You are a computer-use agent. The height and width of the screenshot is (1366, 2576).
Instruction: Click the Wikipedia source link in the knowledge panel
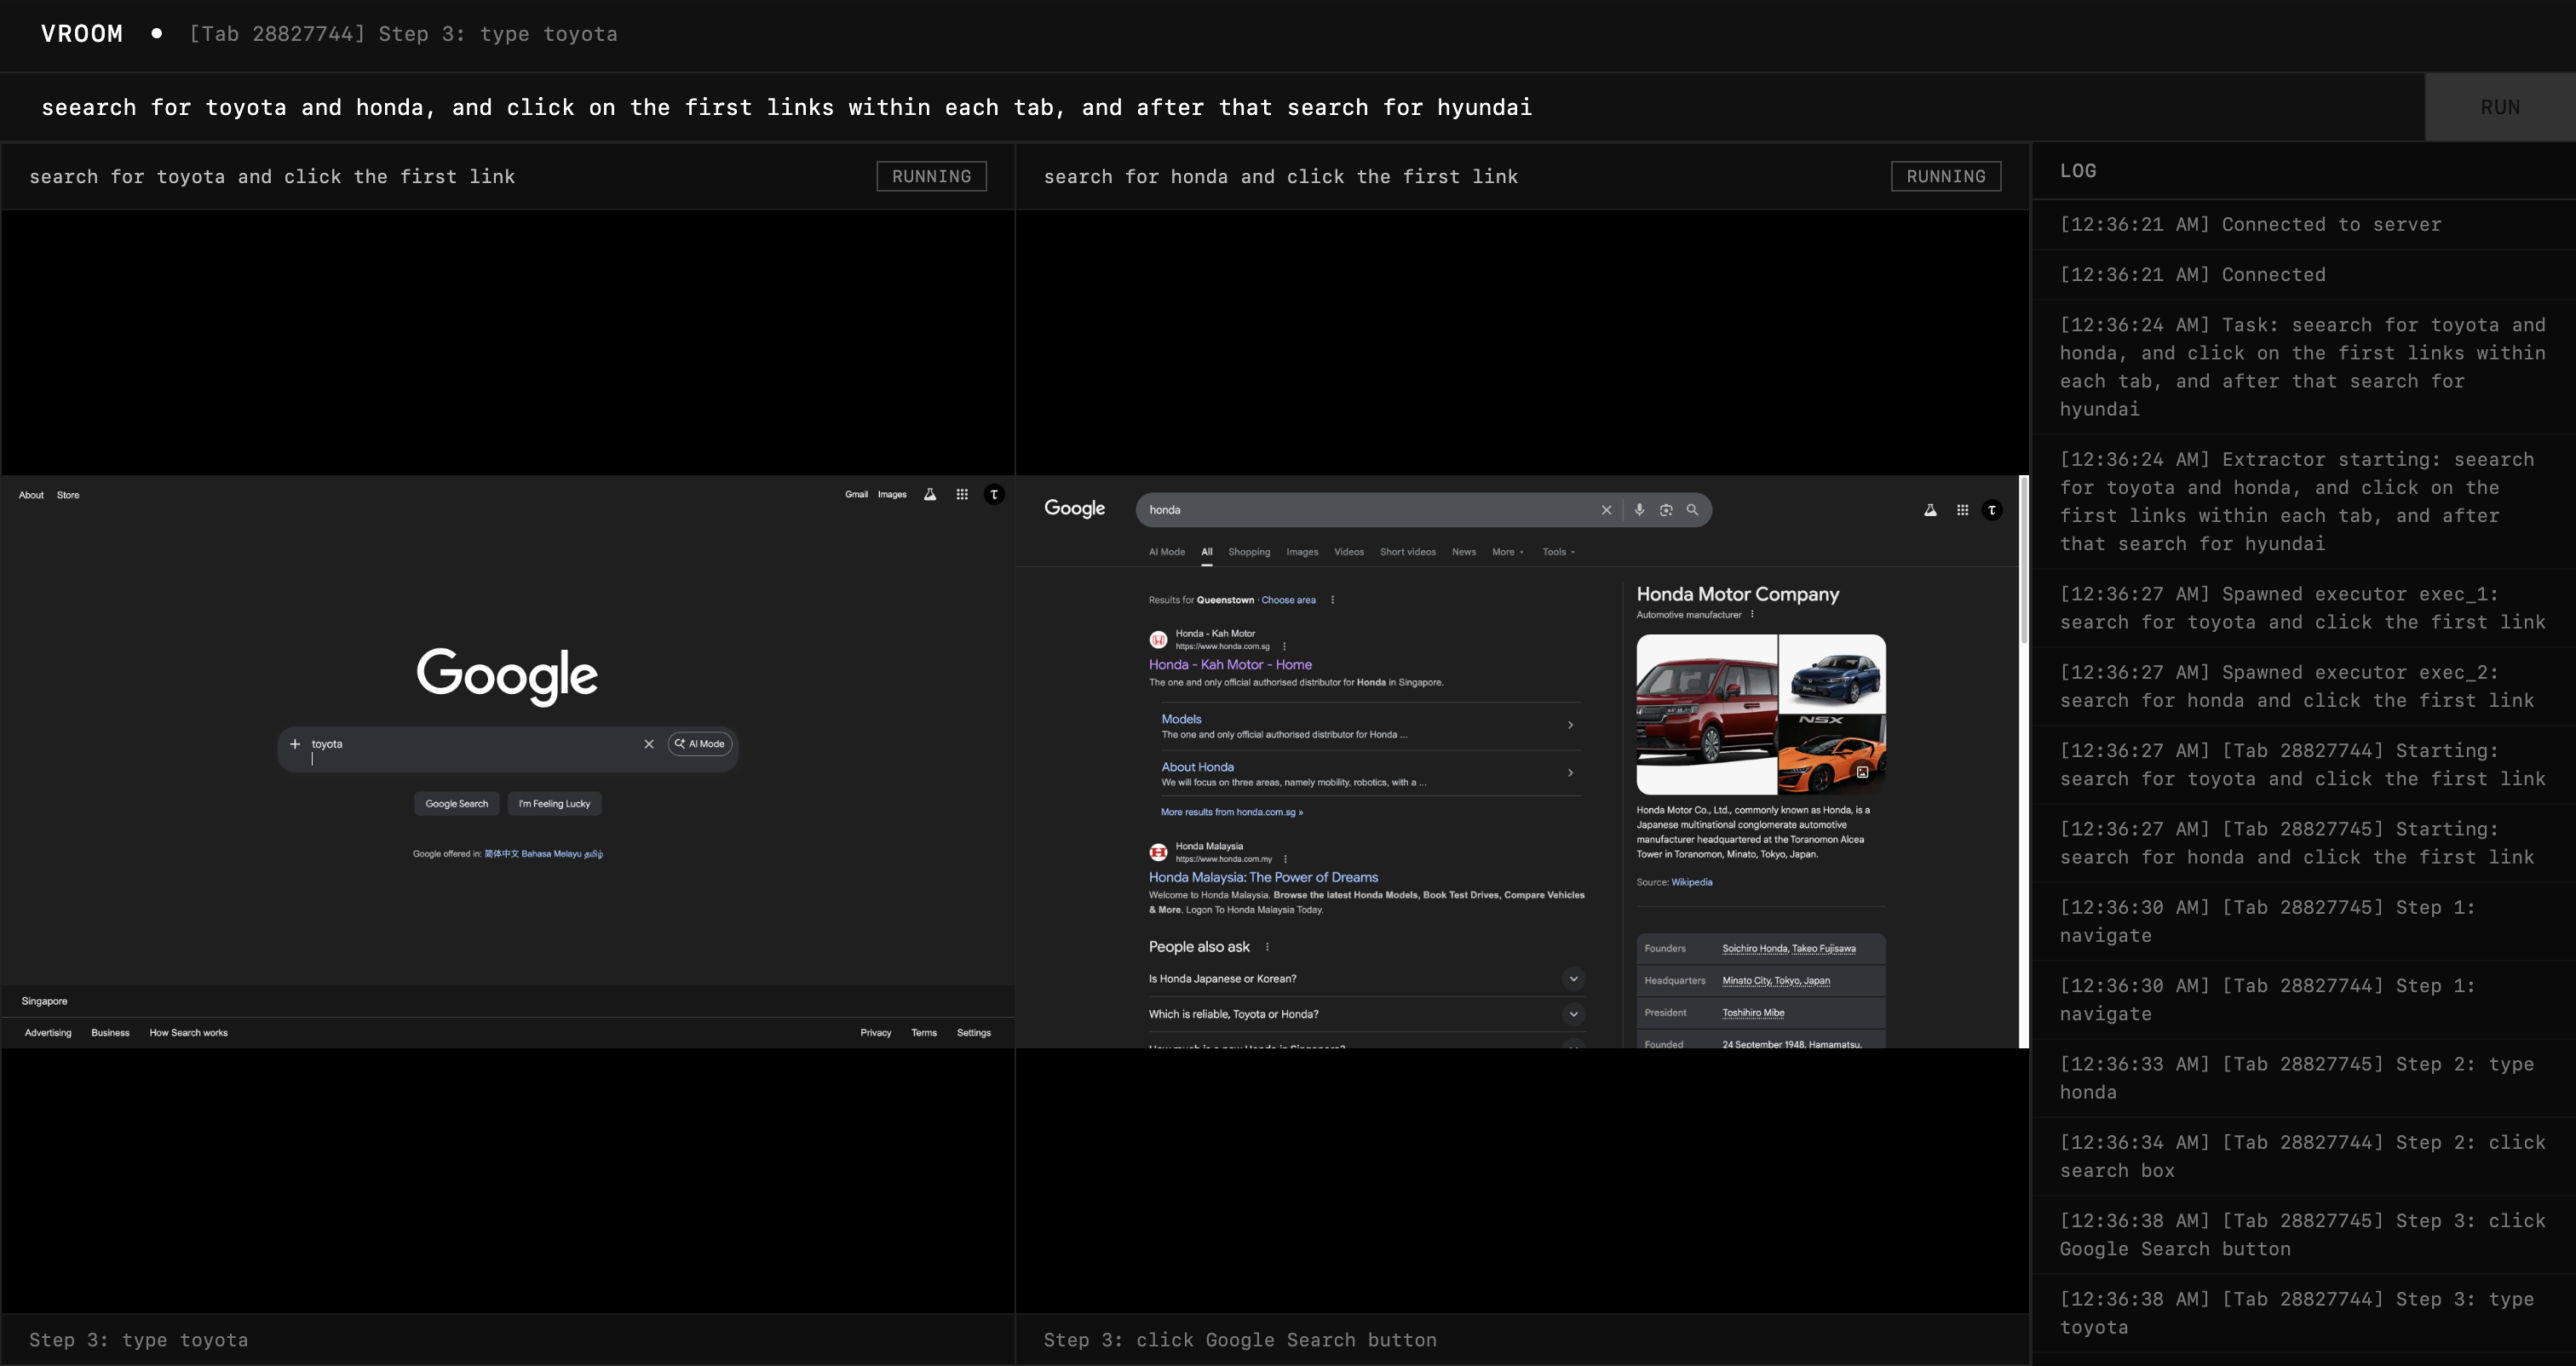1692,882
